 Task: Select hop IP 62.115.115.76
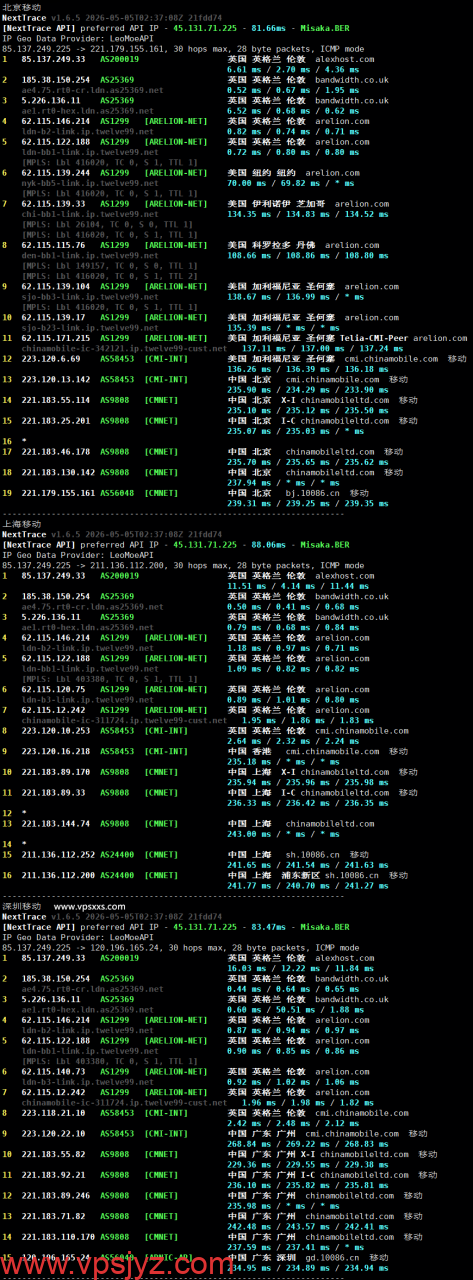tap(54, 245)
